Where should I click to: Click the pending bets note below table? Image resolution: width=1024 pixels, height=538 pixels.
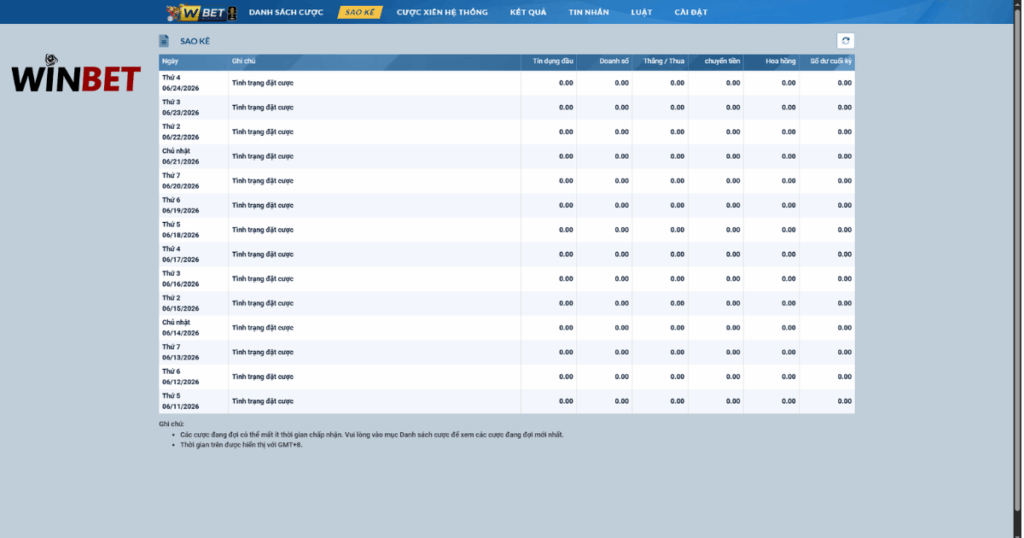372,435
